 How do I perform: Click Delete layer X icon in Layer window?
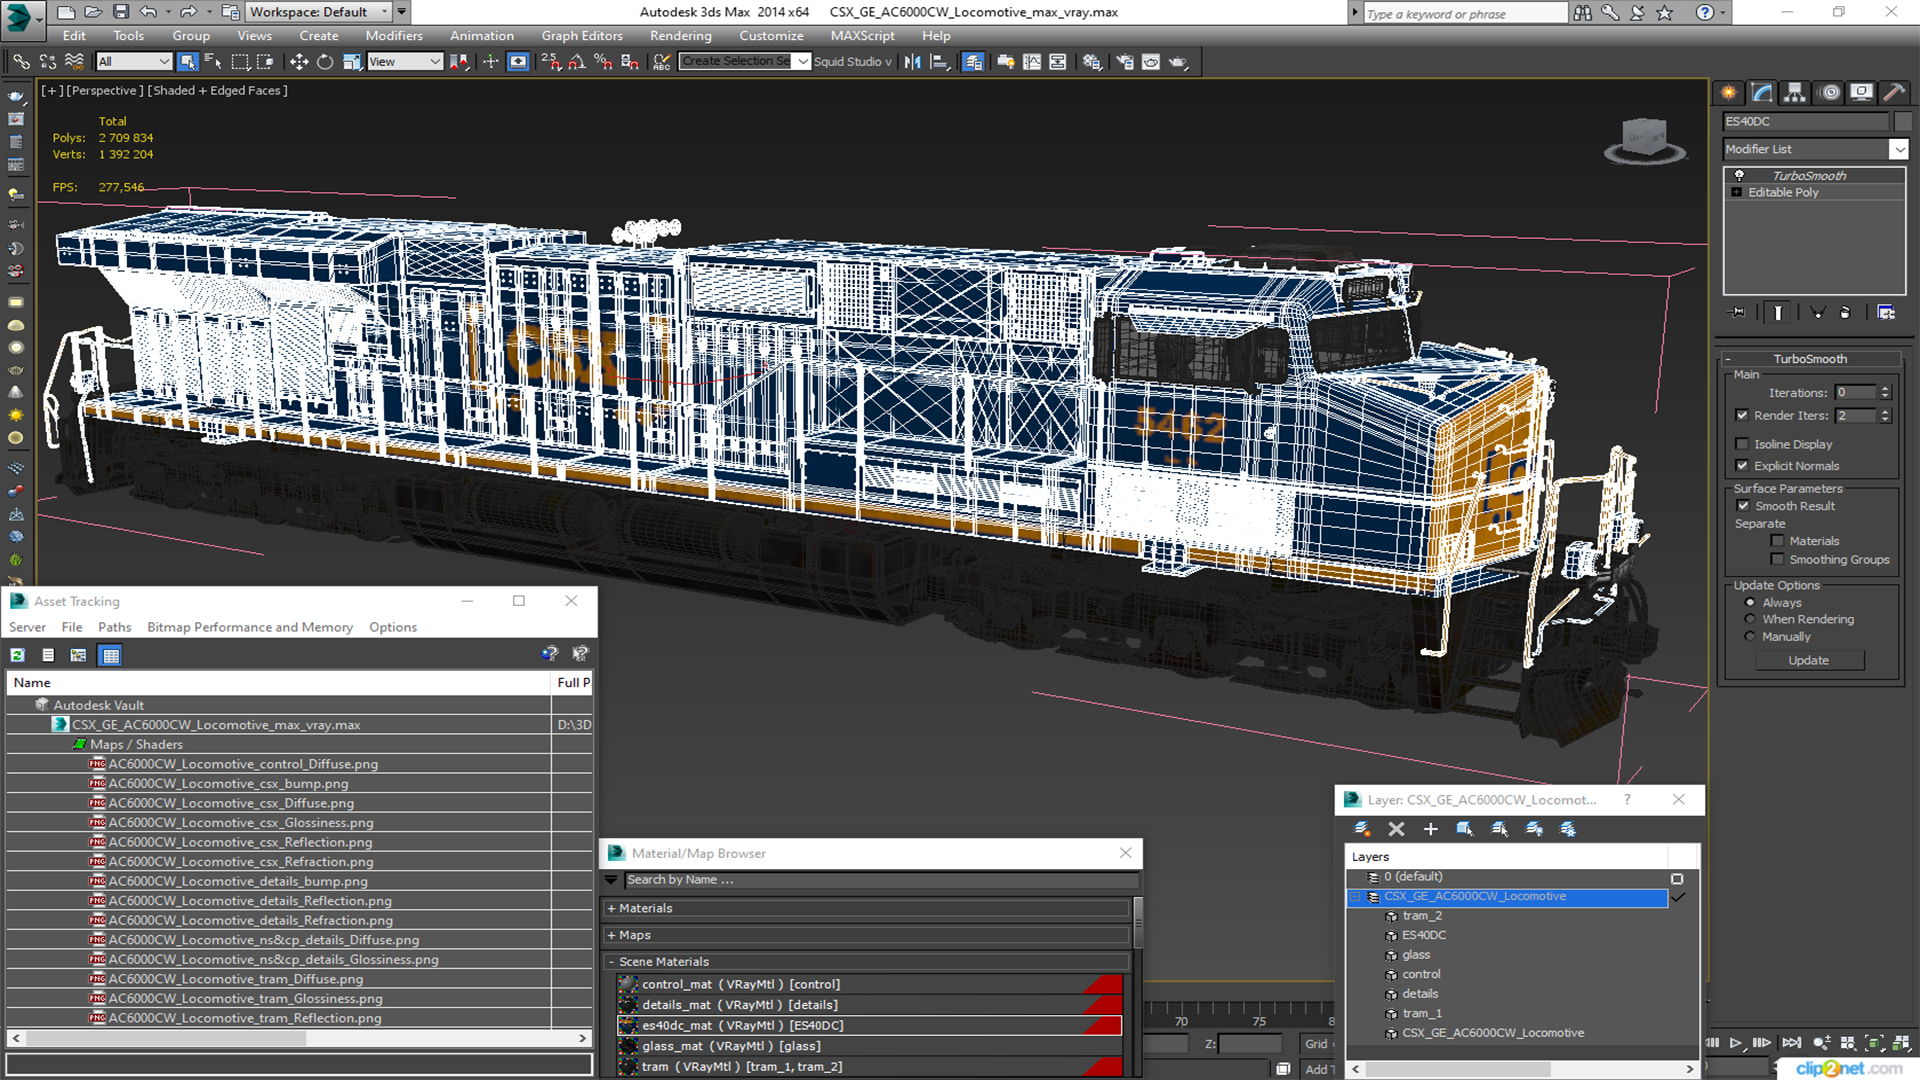1397,829
